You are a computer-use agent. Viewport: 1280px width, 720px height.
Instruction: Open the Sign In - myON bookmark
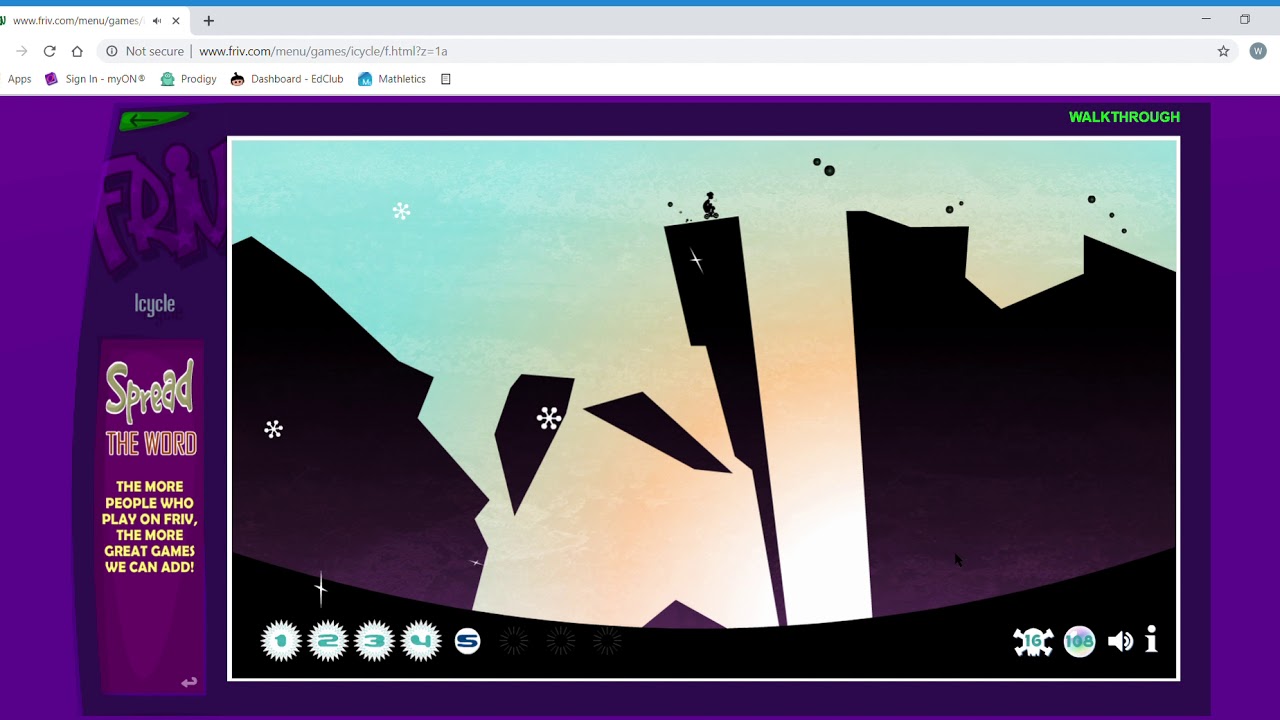[x=95, y=79]
